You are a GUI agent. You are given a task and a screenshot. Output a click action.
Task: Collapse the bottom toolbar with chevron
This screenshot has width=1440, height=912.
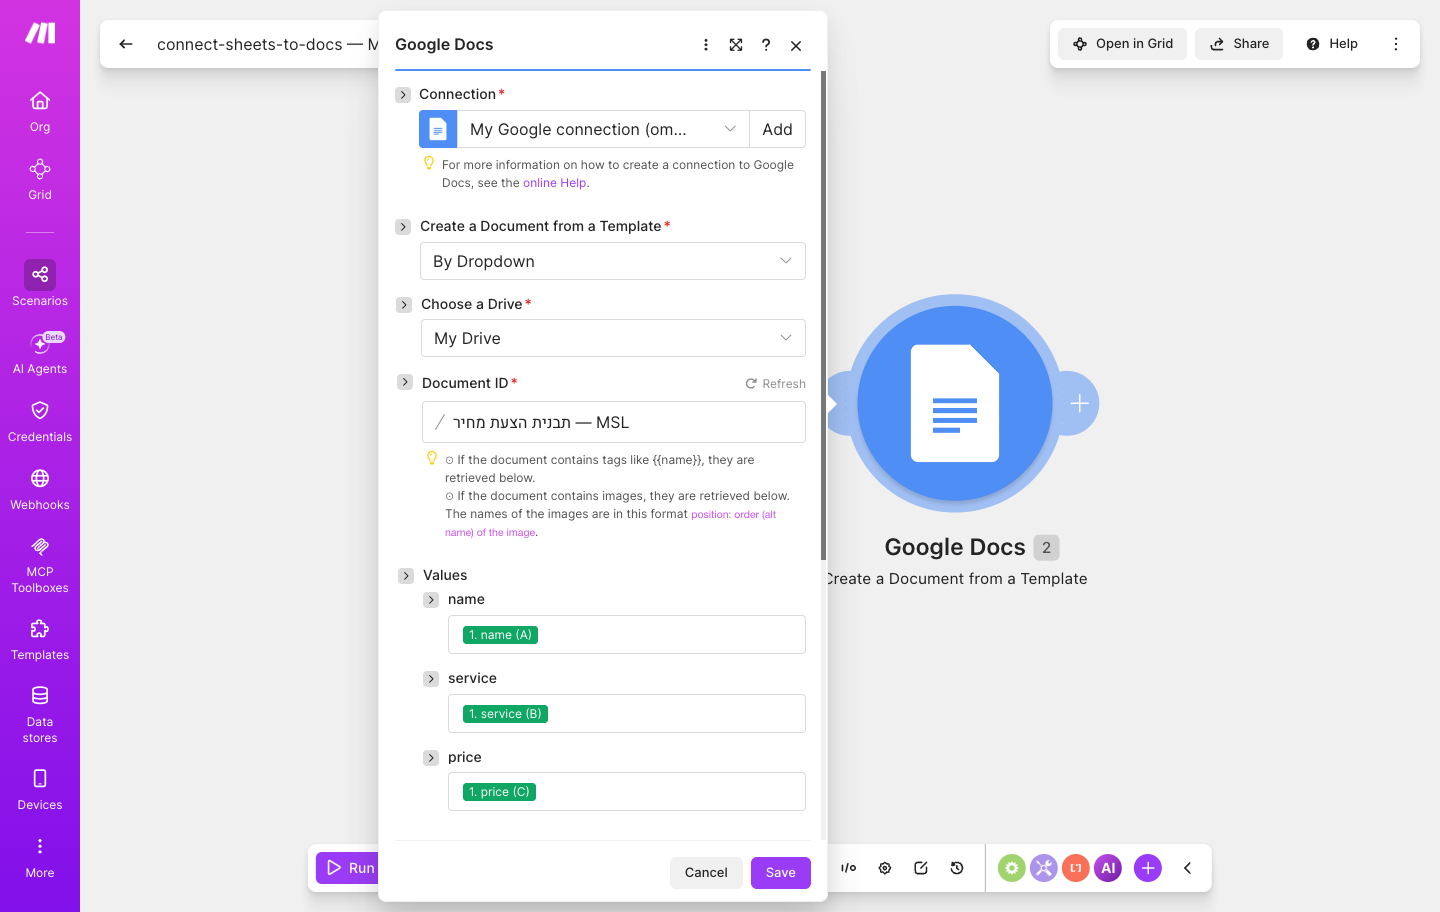(x=1188, y=868)
